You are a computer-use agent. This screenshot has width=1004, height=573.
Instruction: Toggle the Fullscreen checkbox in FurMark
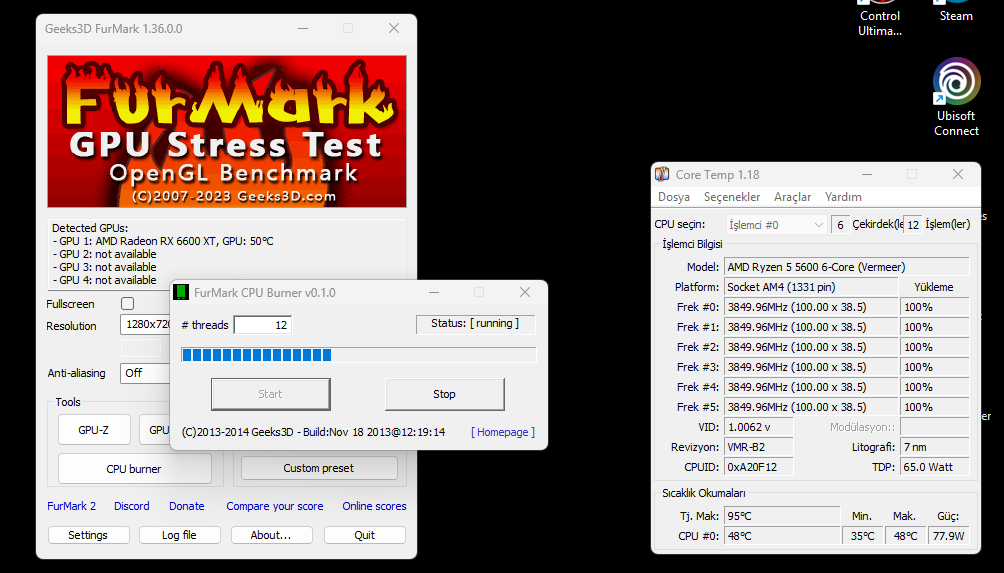pyautogui.click(x=127, y=303)
